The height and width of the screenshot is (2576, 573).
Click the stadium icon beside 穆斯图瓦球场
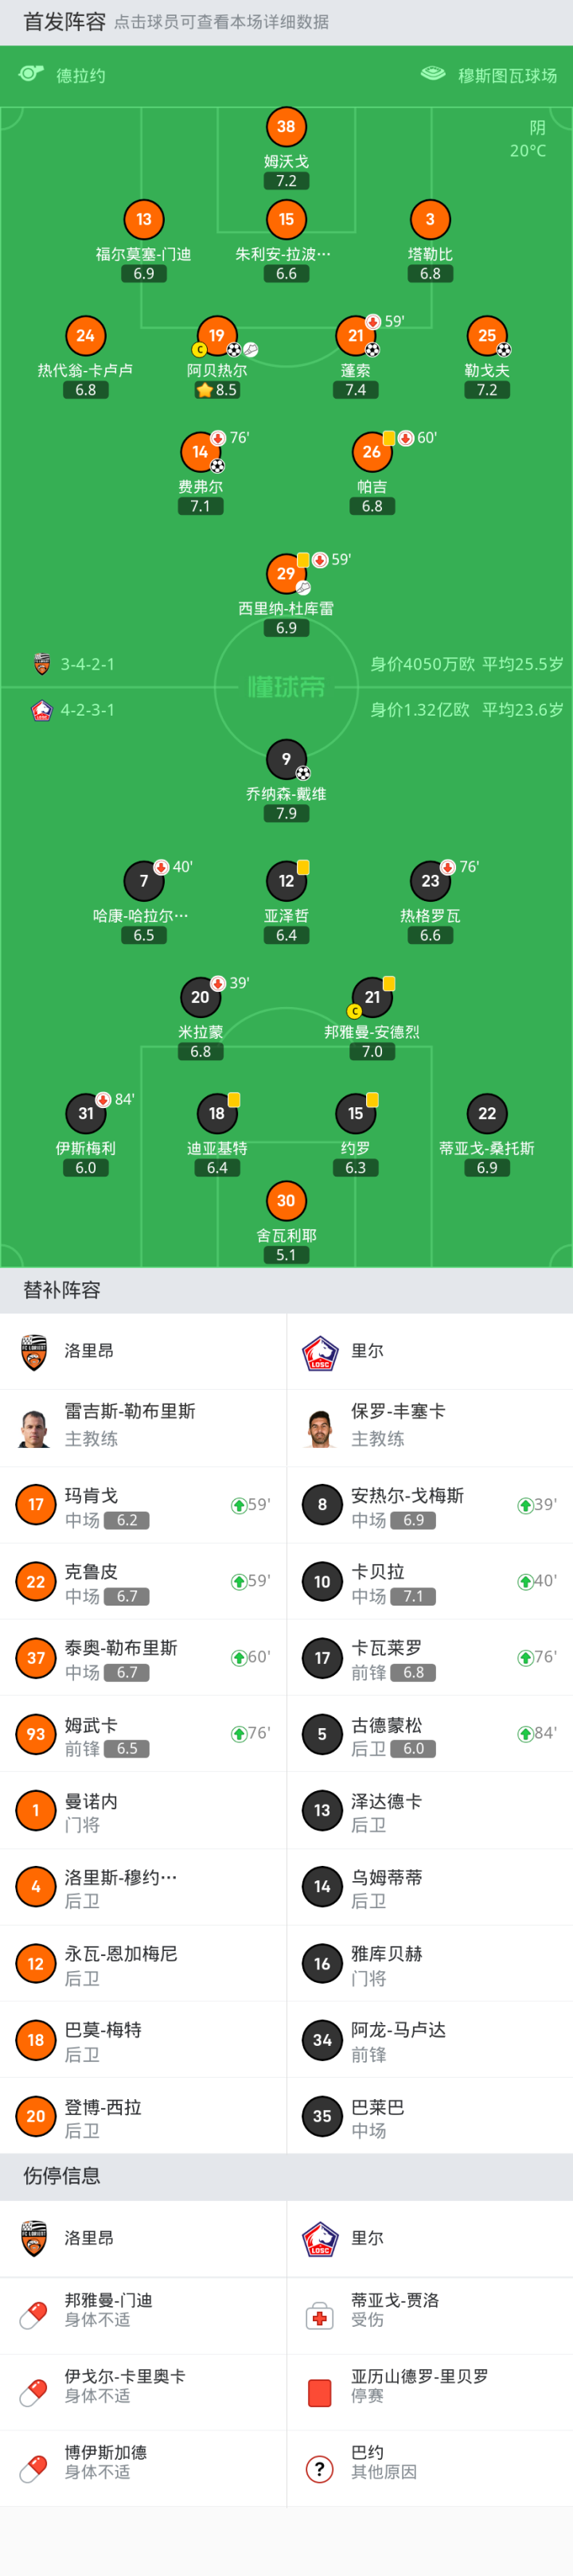pyautogui.click(x=433, y=74)
